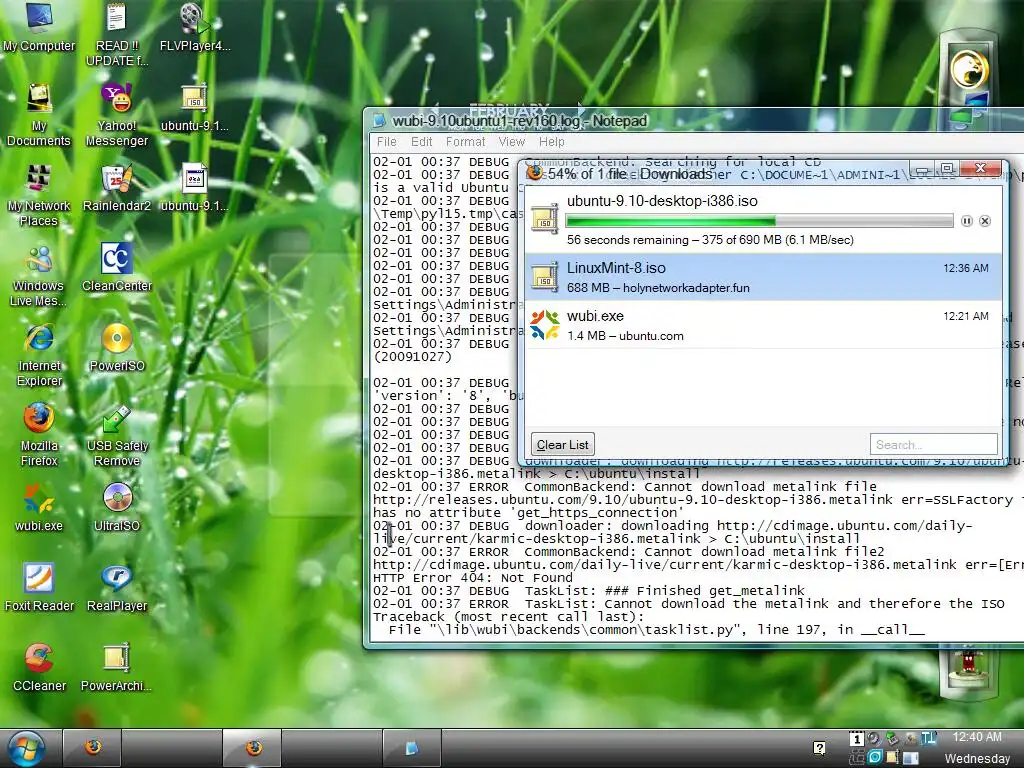This screenshot has width=1024, height=768.
Task: Open PowerISO desktop shortcut
Action: click(117, 348)
